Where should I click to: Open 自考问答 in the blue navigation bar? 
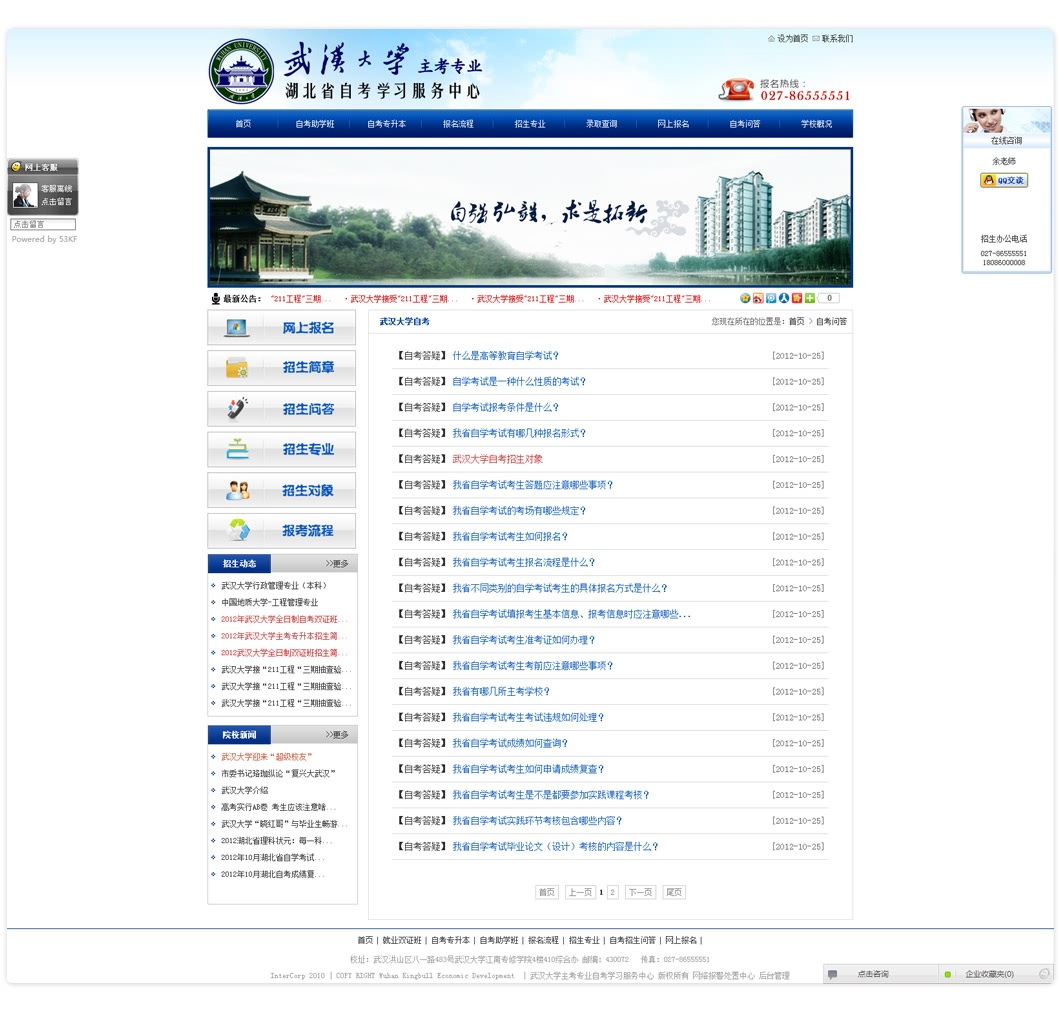coord(745,124)
